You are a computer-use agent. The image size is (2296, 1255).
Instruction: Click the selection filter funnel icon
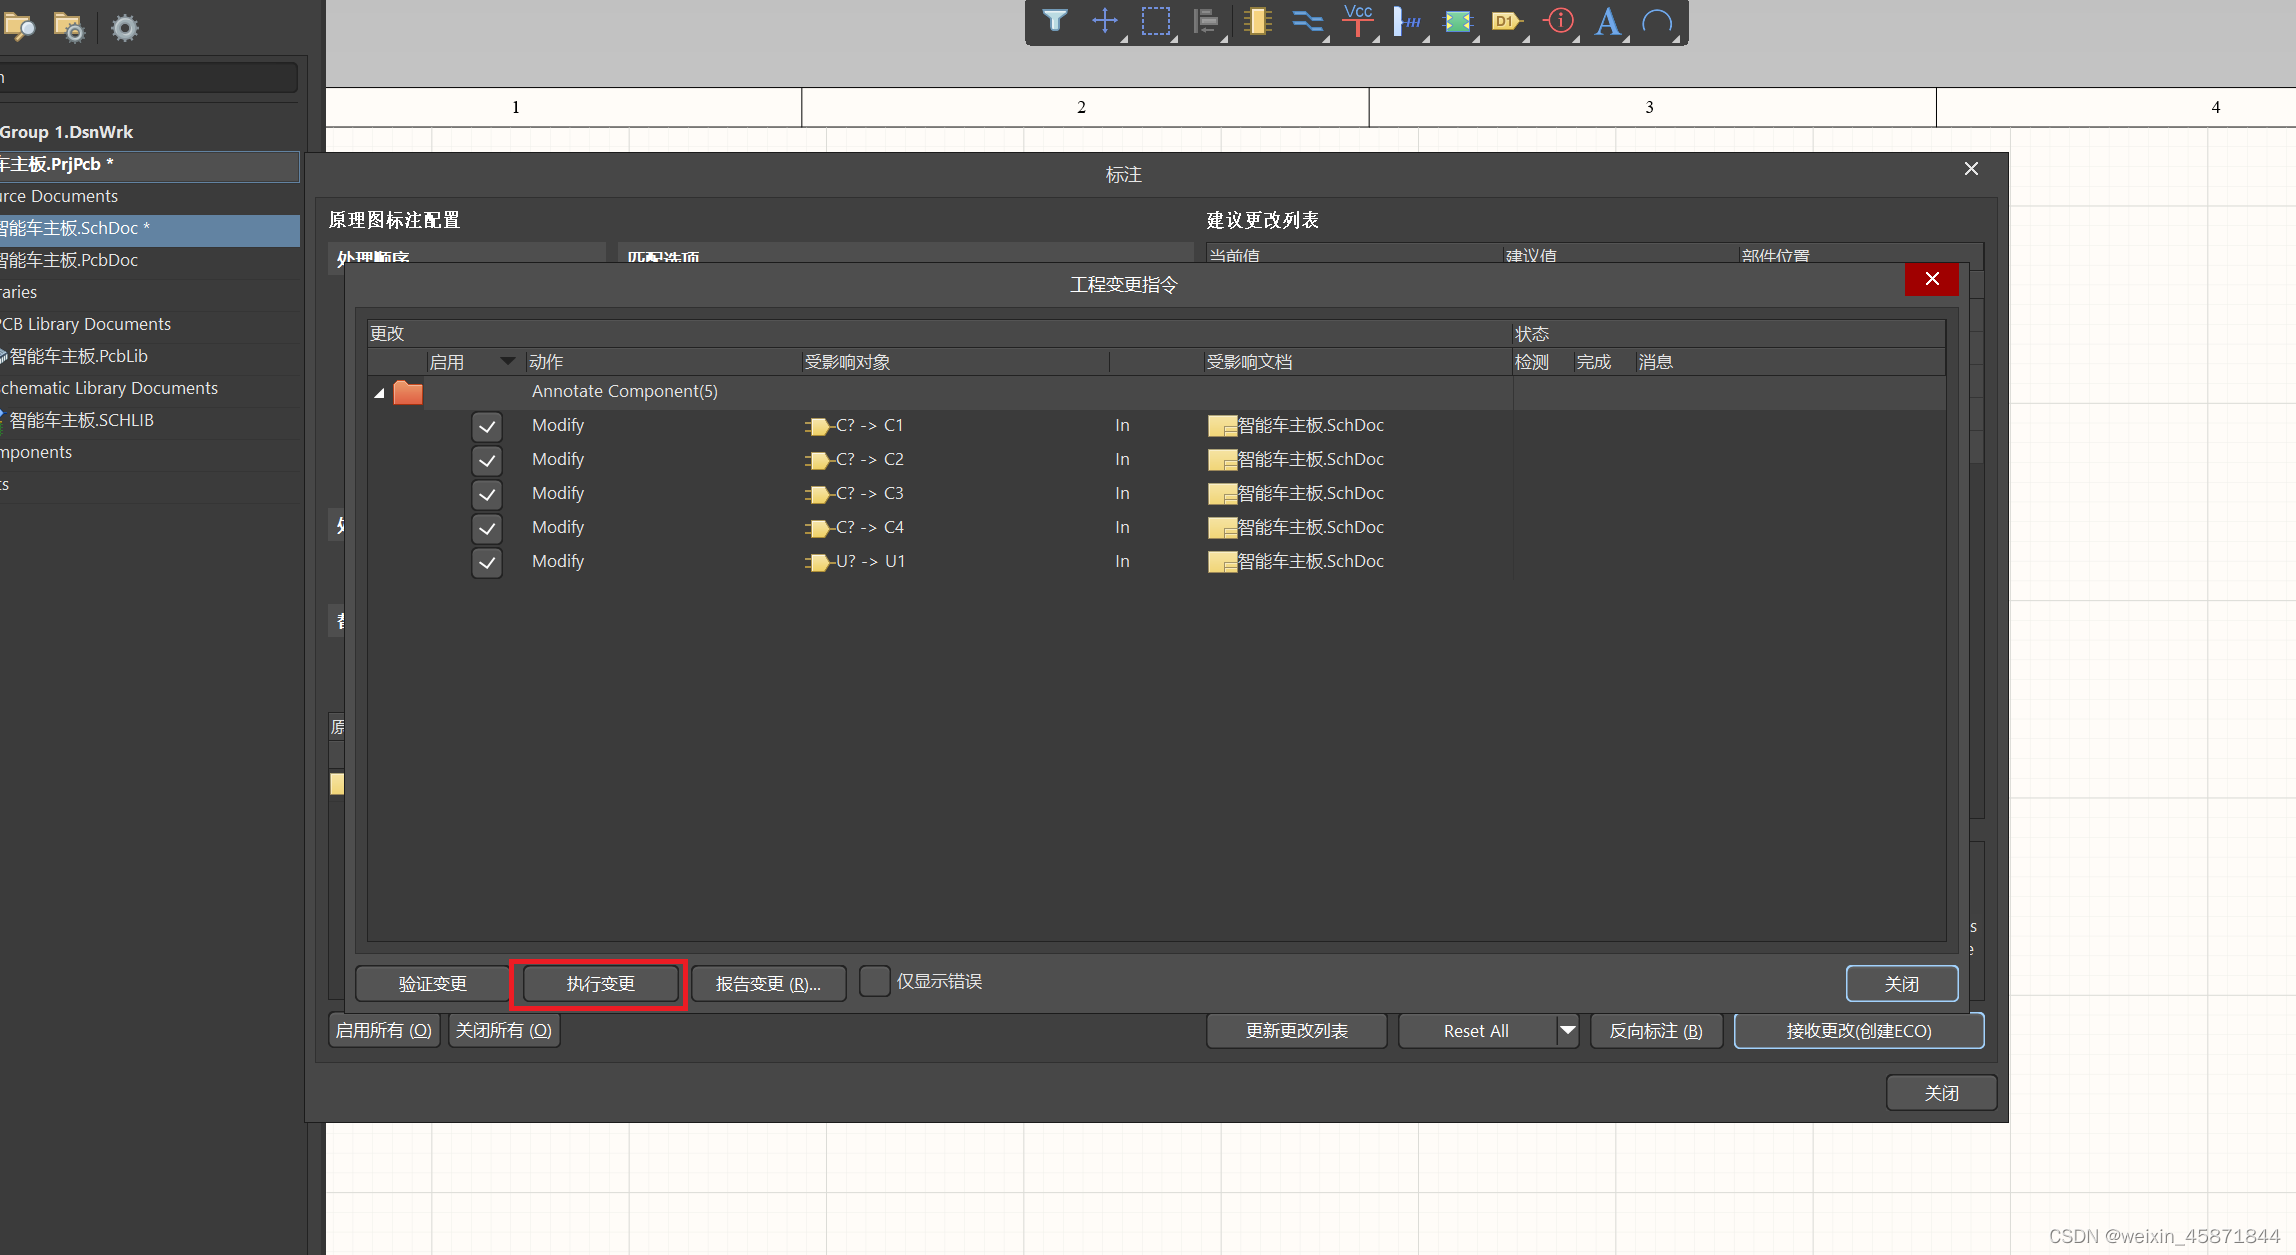pos(1055,21)
